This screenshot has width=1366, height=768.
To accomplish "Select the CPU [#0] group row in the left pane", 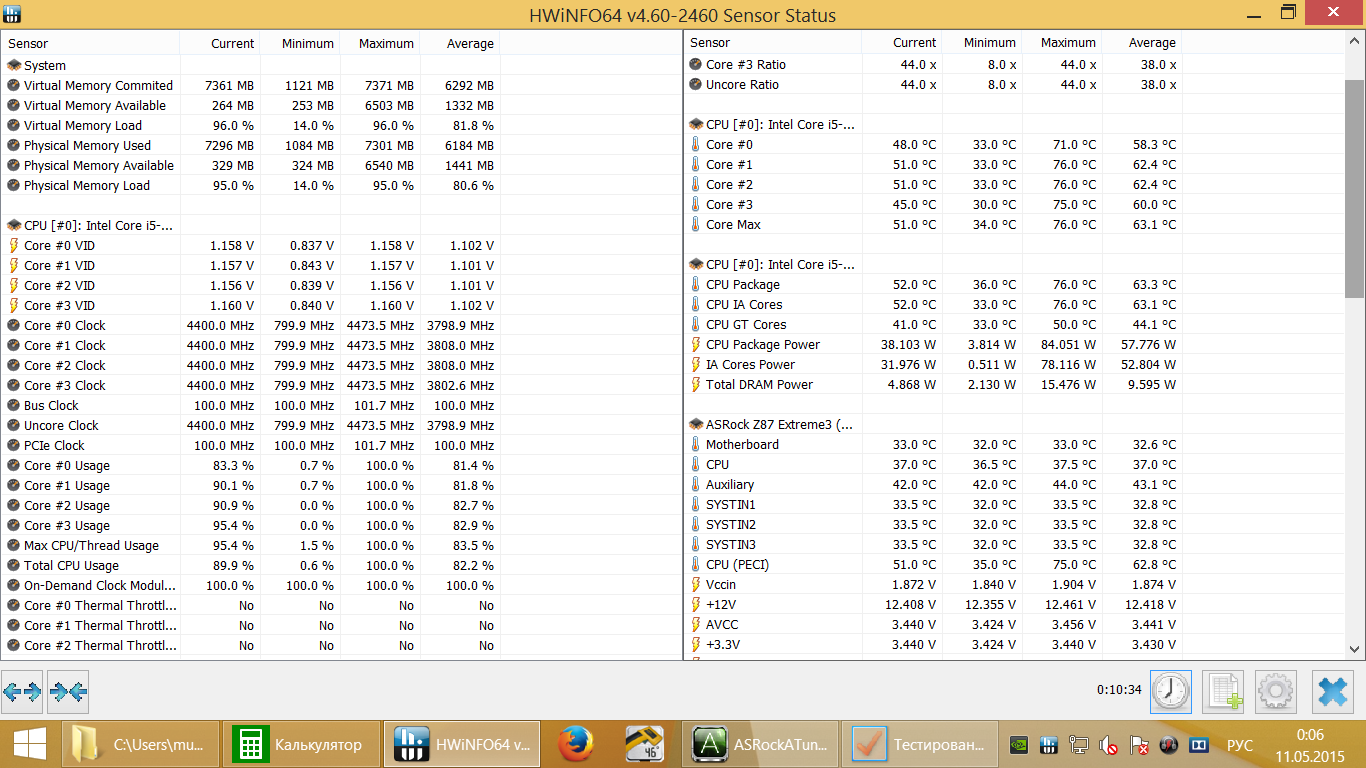I will [x=251, y=225].
